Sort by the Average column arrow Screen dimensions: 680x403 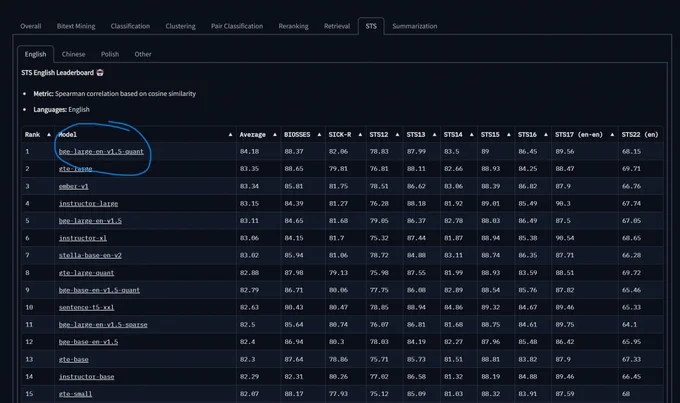tap(275, 135)
